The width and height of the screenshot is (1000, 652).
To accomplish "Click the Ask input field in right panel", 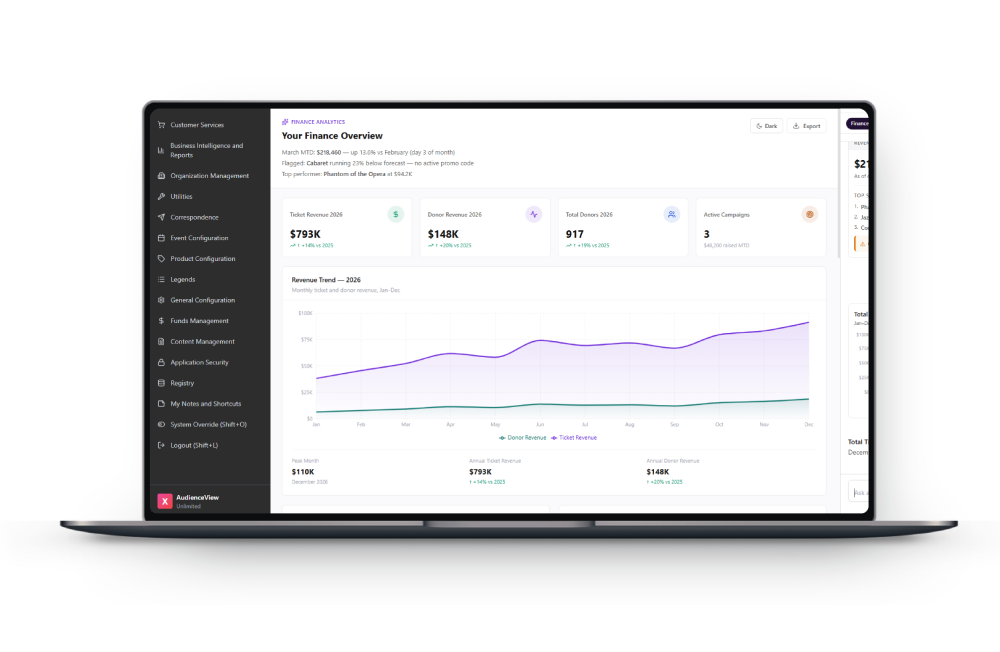I will click(859, 493).
